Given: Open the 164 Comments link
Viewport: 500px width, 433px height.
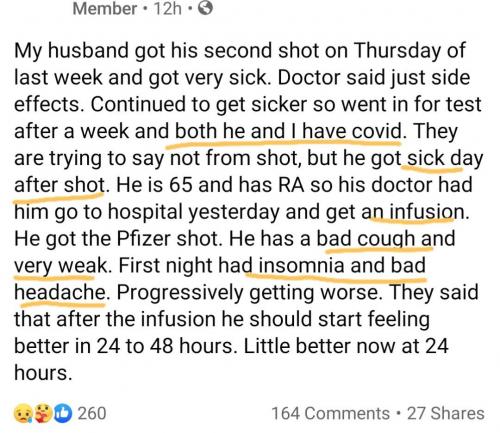Looking at the screenshot, I should click(331, 414).
